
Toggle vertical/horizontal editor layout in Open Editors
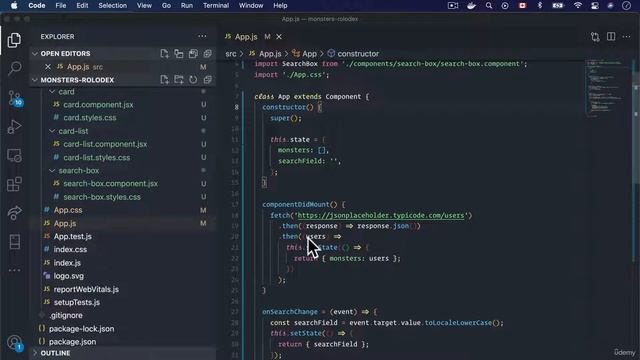[179, 53]
